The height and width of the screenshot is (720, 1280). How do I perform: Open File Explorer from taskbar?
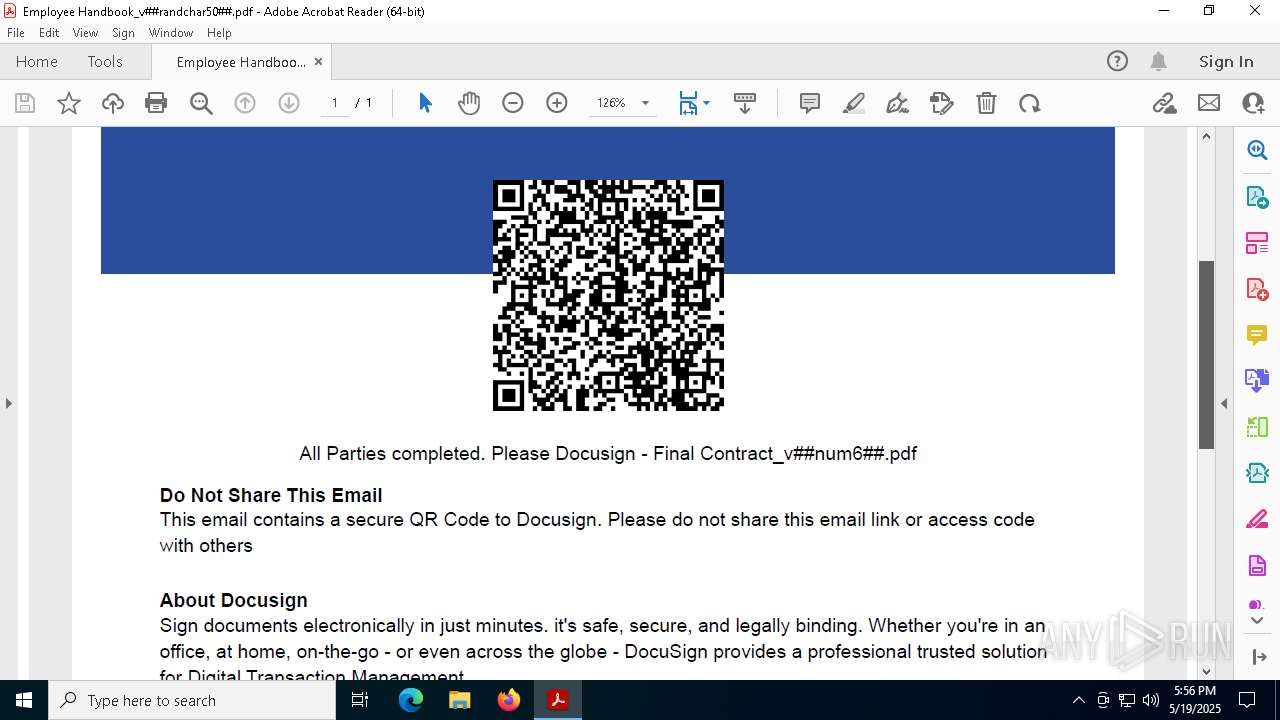(460, 700)
